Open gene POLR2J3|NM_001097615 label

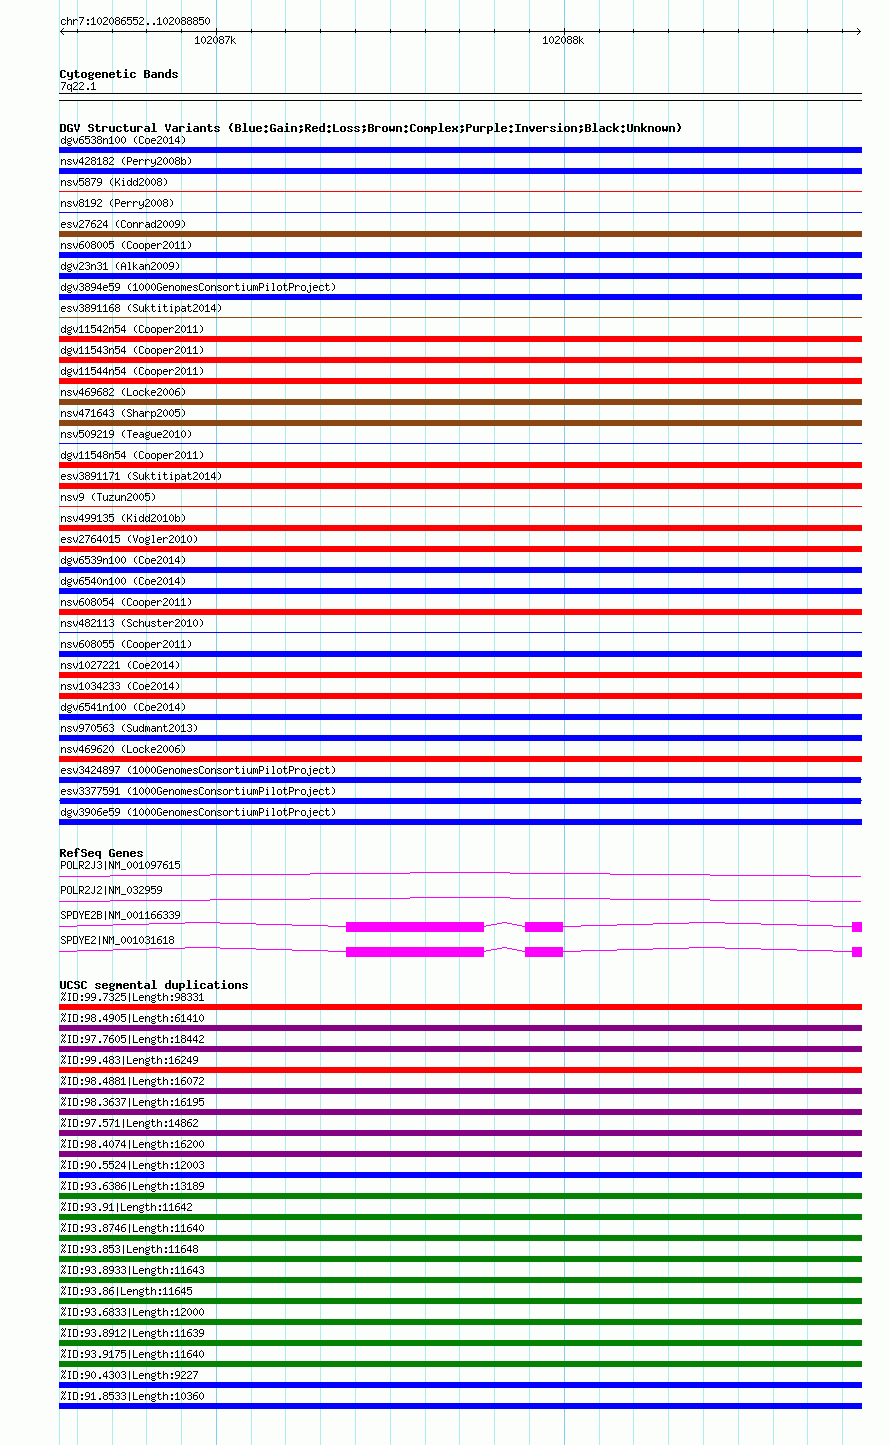(120, 865)
